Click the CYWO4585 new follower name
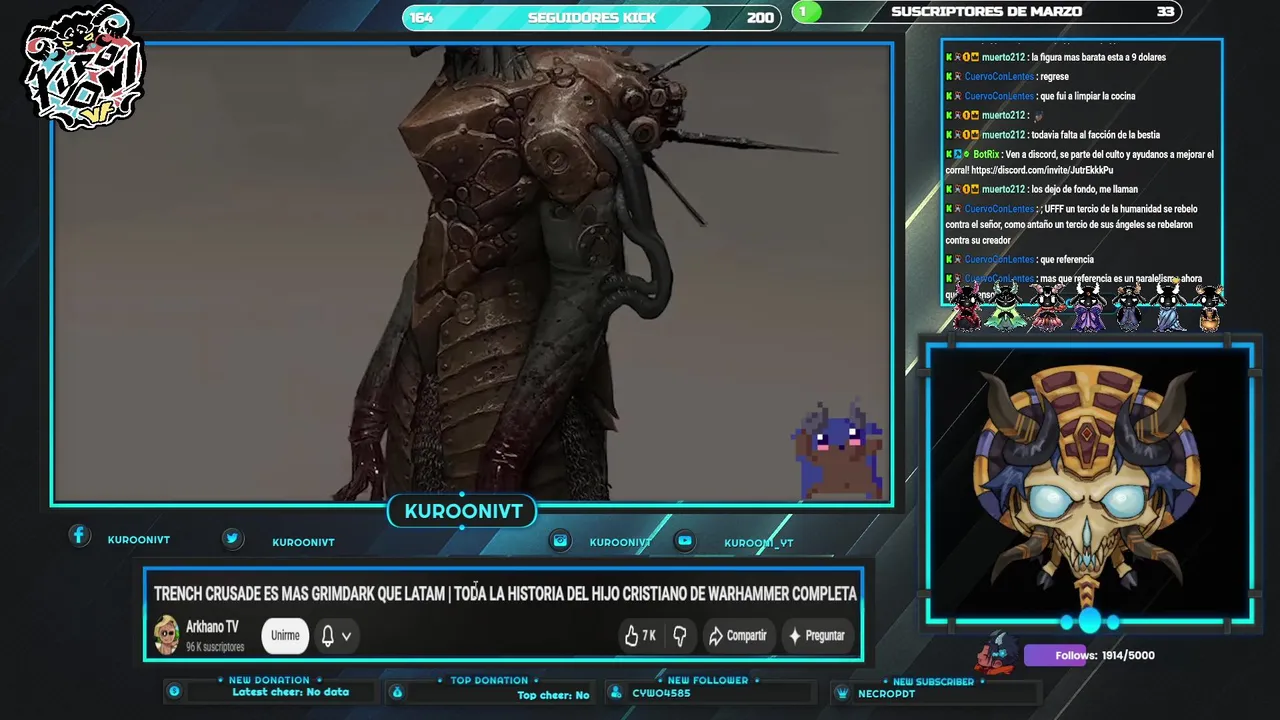This screenshot has height=720, width=1280. [661, 693]
